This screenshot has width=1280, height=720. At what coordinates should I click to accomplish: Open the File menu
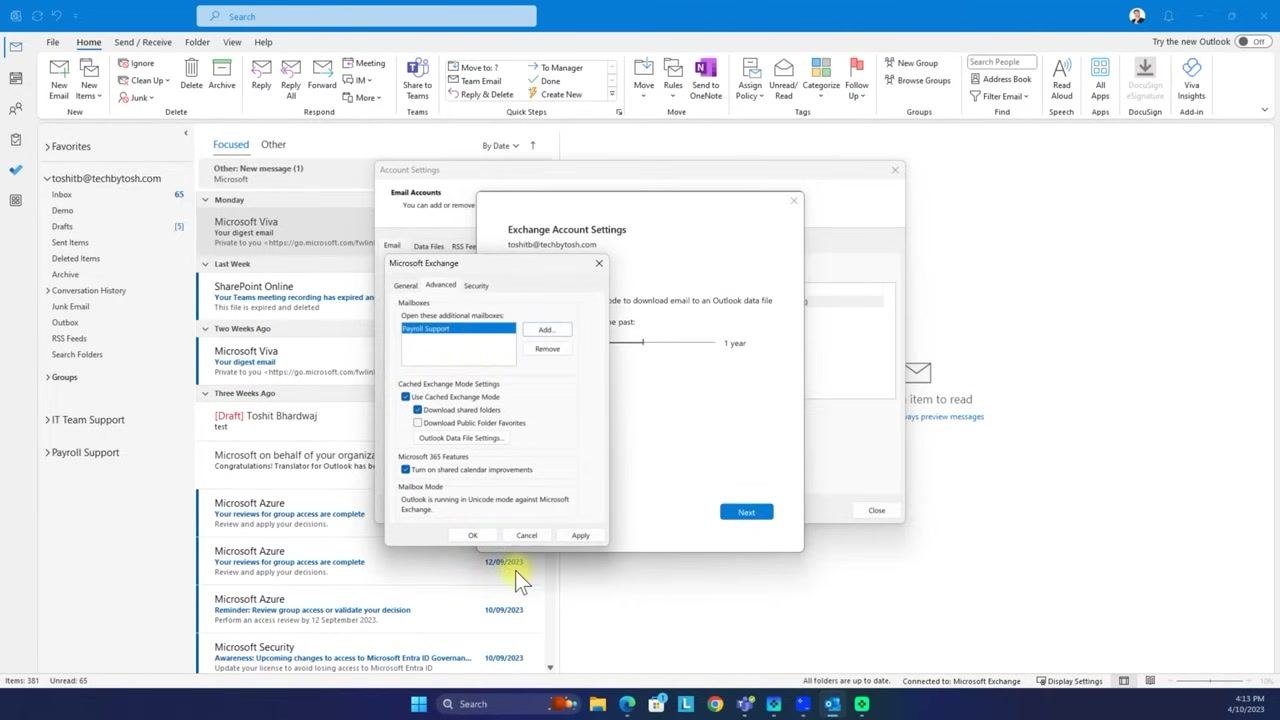point(53,42)
